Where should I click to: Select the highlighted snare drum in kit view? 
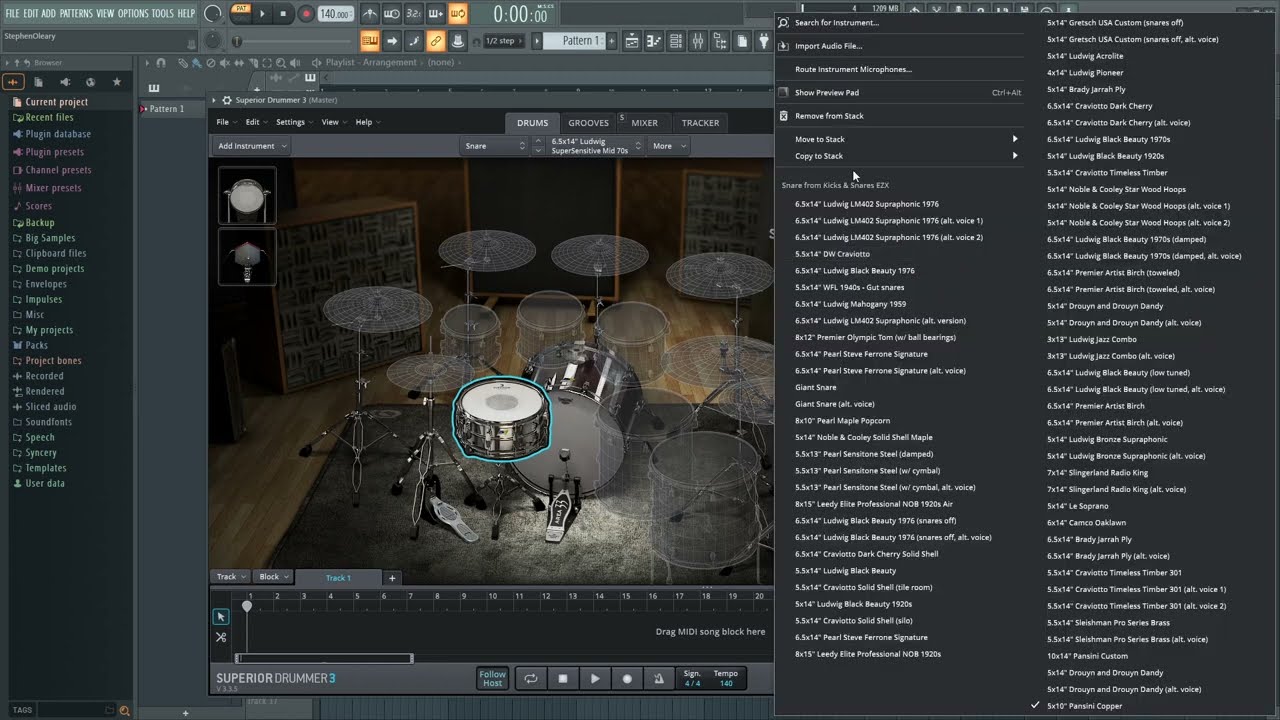[x=501, y=418]
